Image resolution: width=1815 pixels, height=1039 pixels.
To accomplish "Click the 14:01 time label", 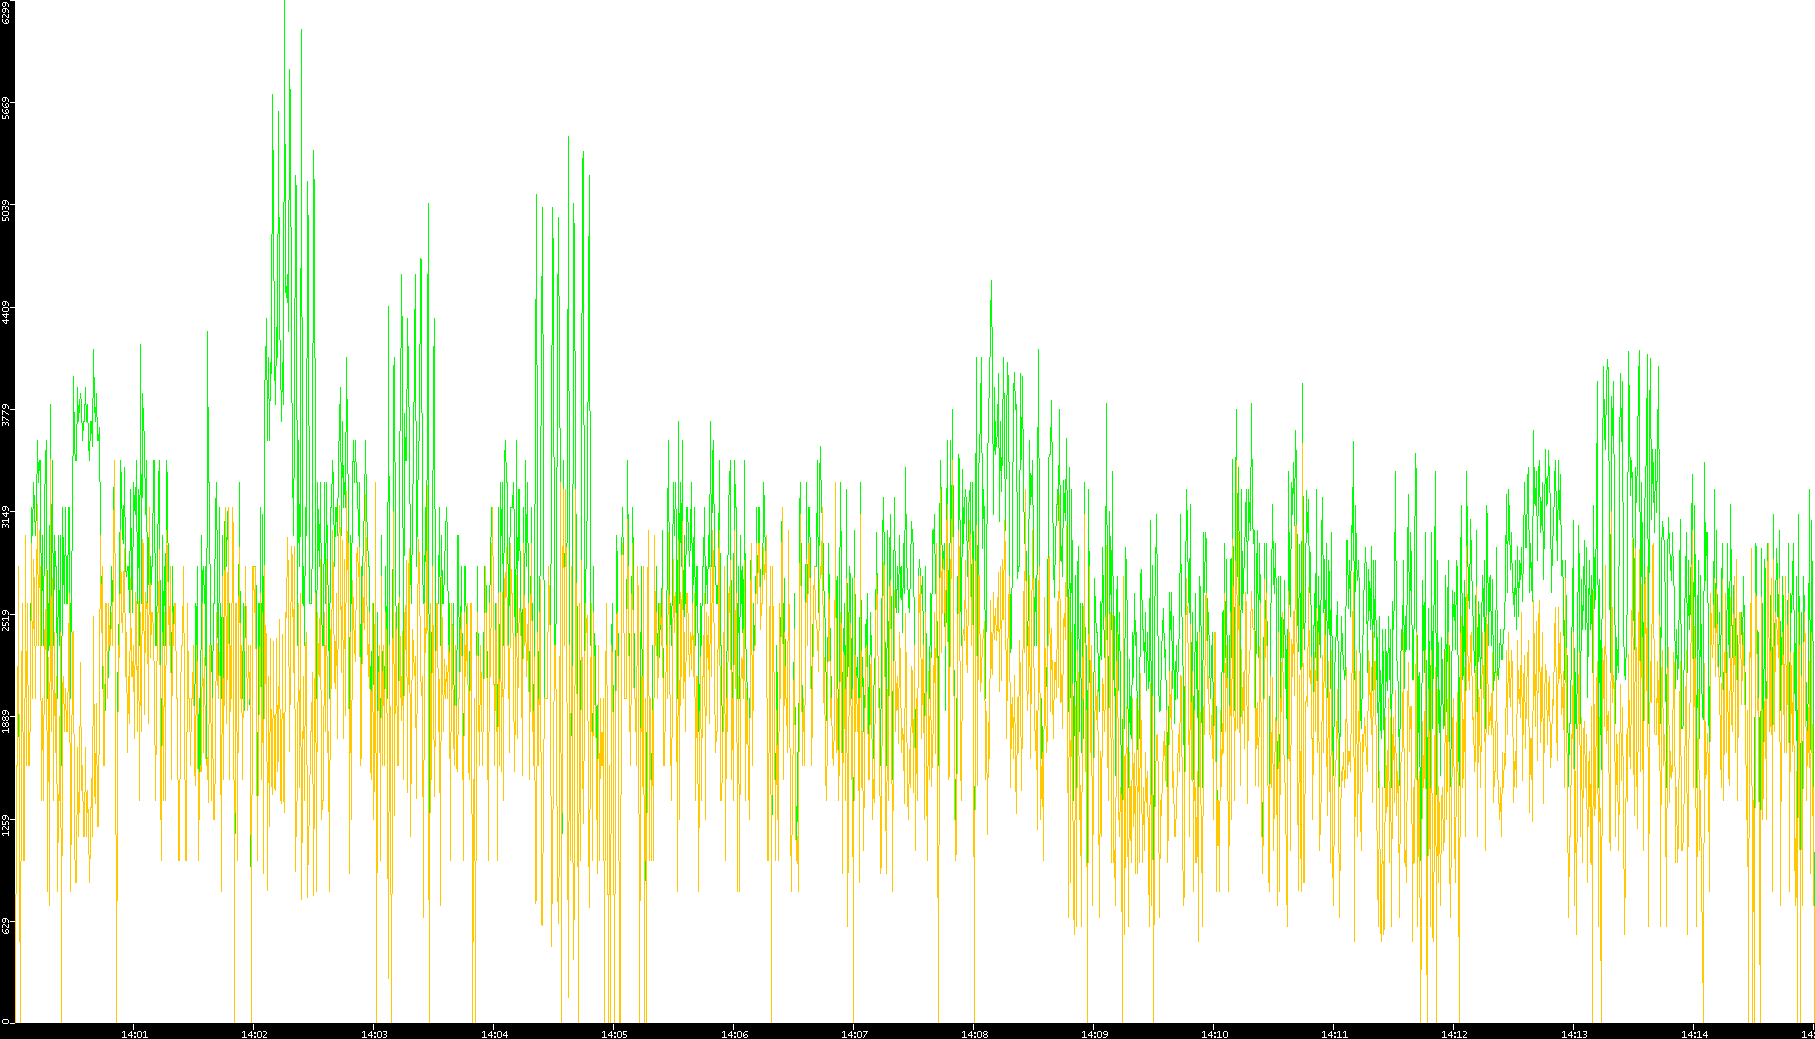I will tap(133, 1033).
